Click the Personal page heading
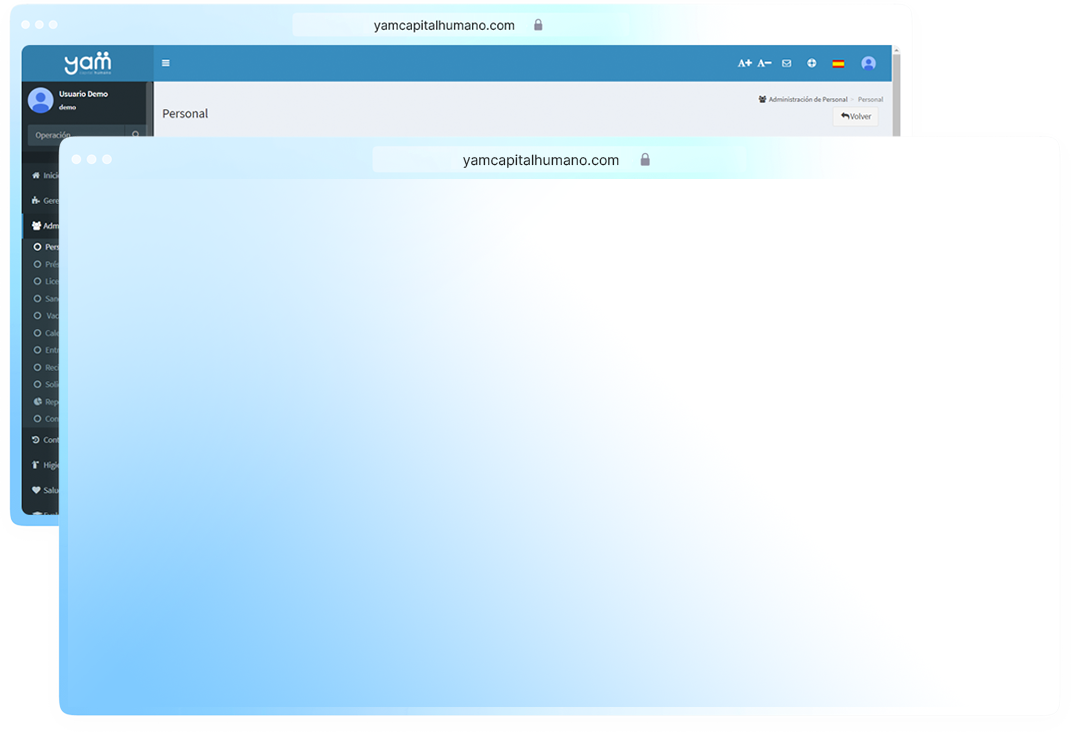Viewport: 1071px width, 732px height. 185,113
